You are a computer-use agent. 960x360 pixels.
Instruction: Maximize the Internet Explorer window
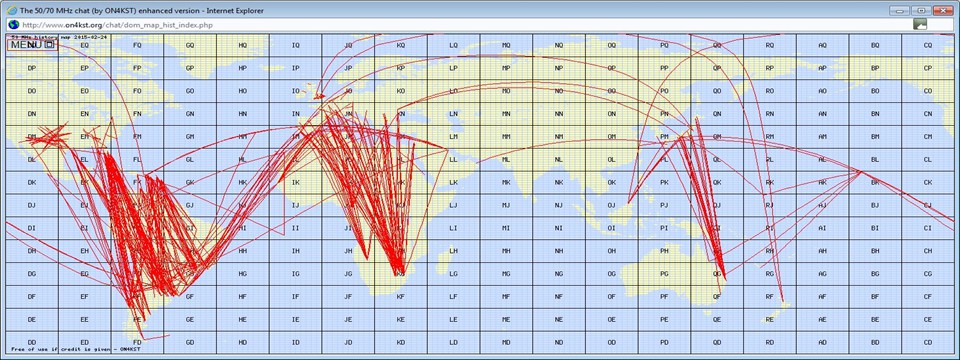pyautogui.click(x=920, y=10)
